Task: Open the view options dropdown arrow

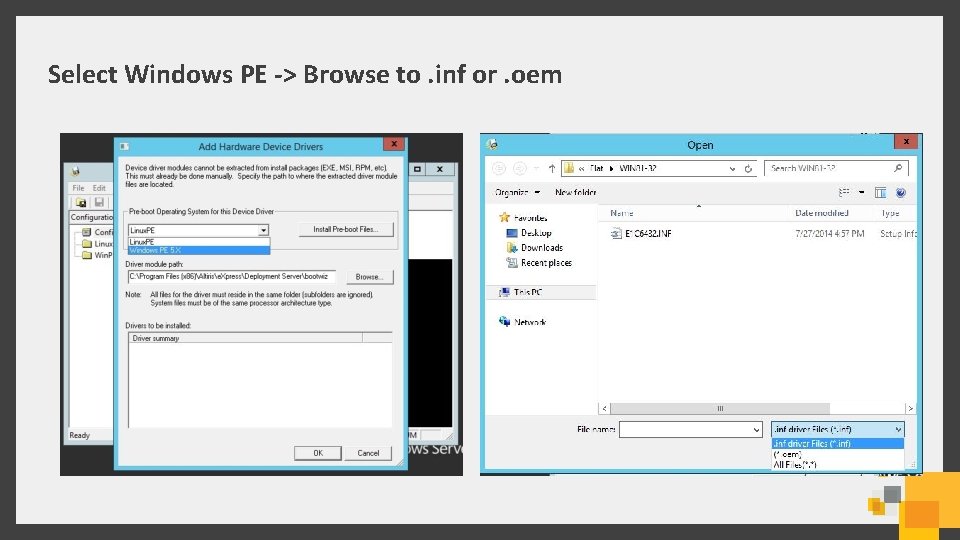Action: 861,192
